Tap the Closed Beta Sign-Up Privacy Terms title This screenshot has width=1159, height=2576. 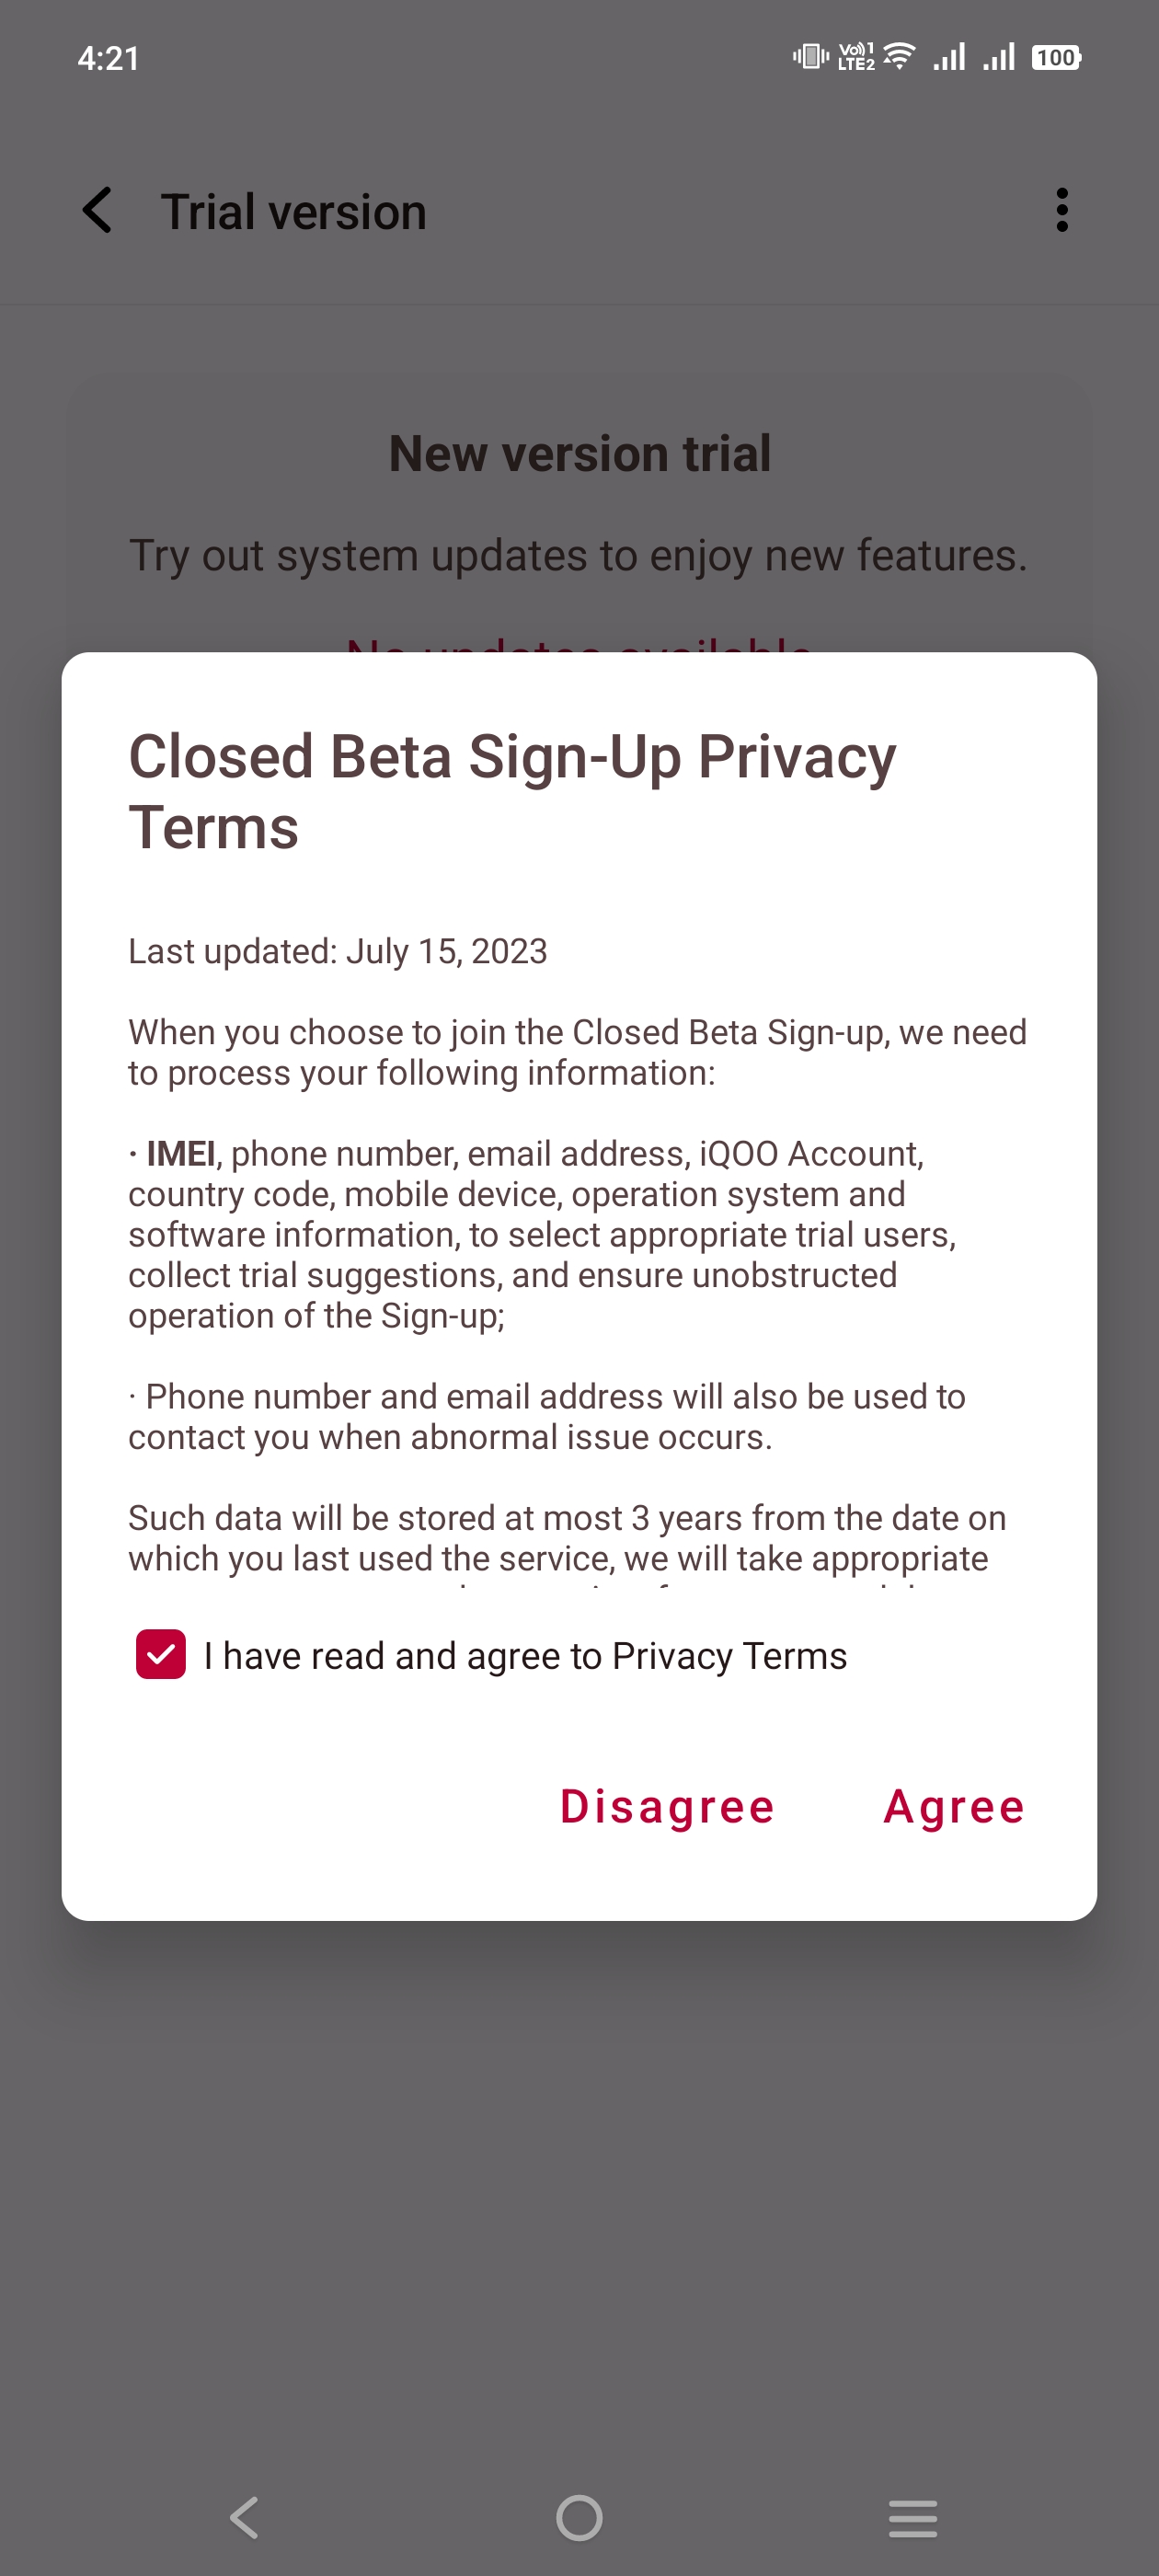[512, 791]
